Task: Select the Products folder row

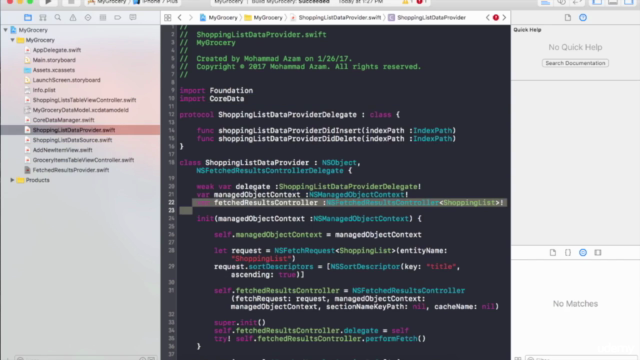Action: 80,180
